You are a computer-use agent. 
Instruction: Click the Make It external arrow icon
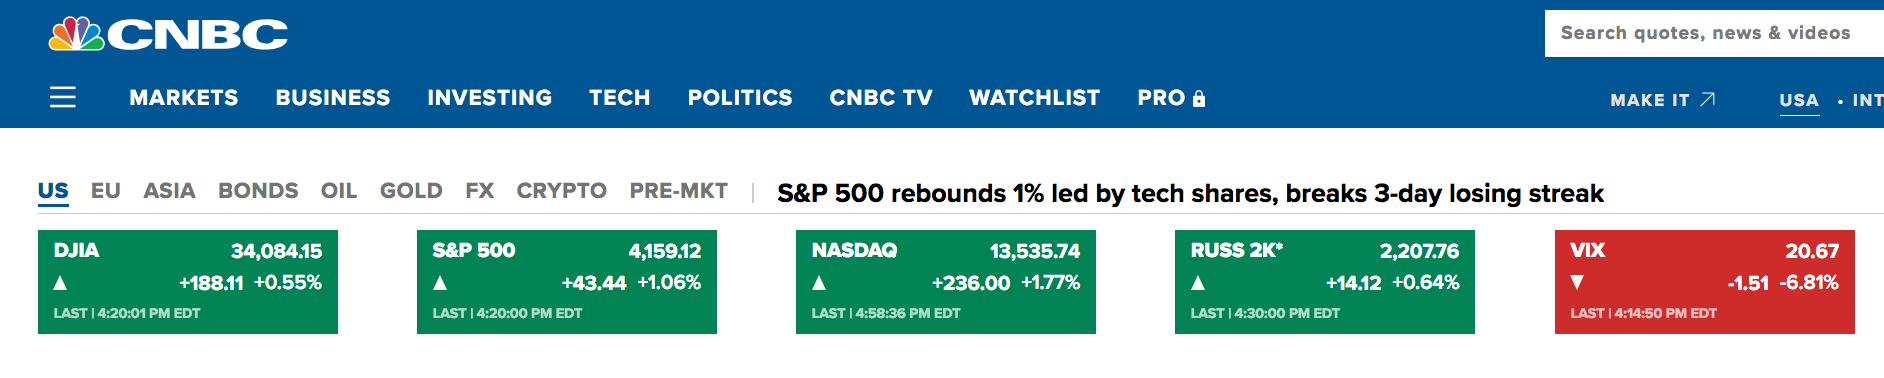click(x=1708, y=99)
